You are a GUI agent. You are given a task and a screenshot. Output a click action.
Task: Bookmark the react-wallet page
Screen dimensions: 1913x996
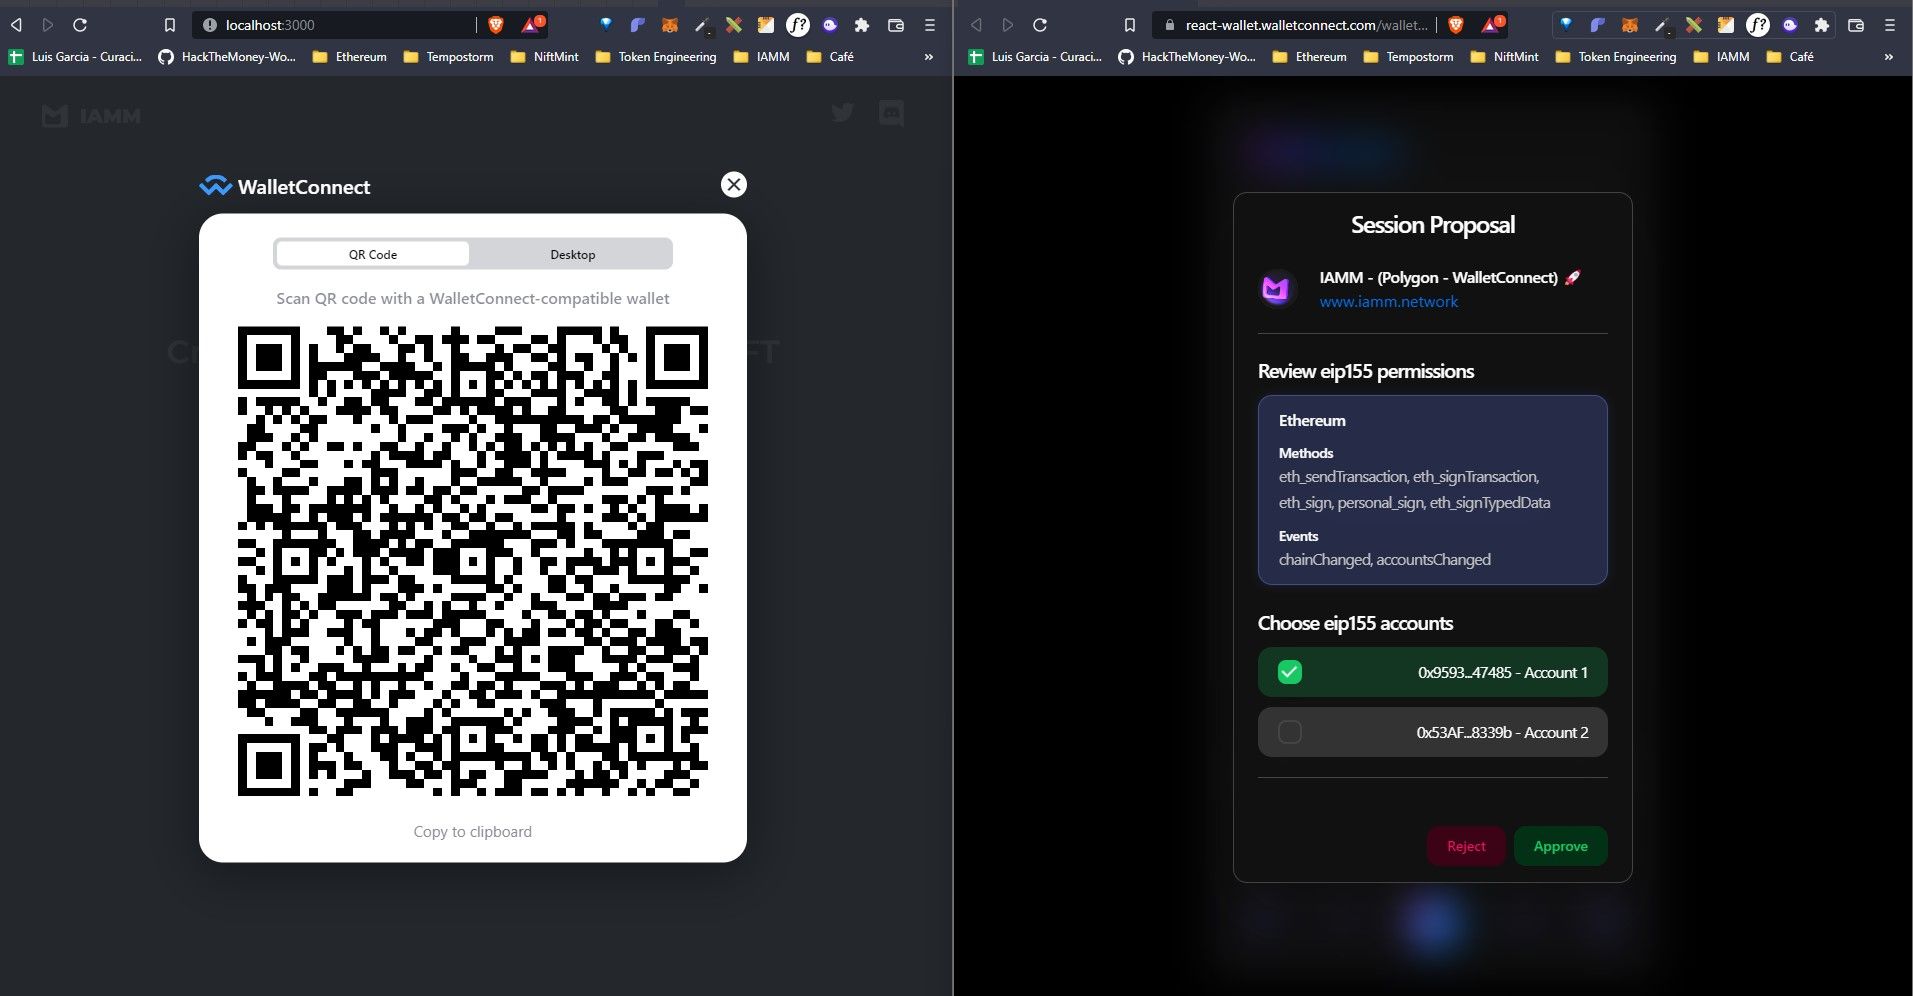1130,25
